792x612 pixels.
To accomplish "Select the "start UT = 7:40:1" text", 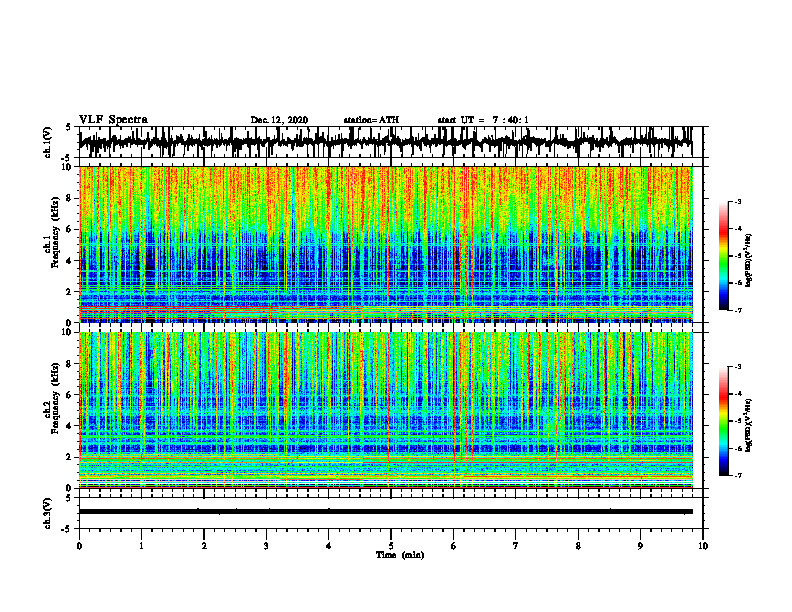I will [483, 120].
